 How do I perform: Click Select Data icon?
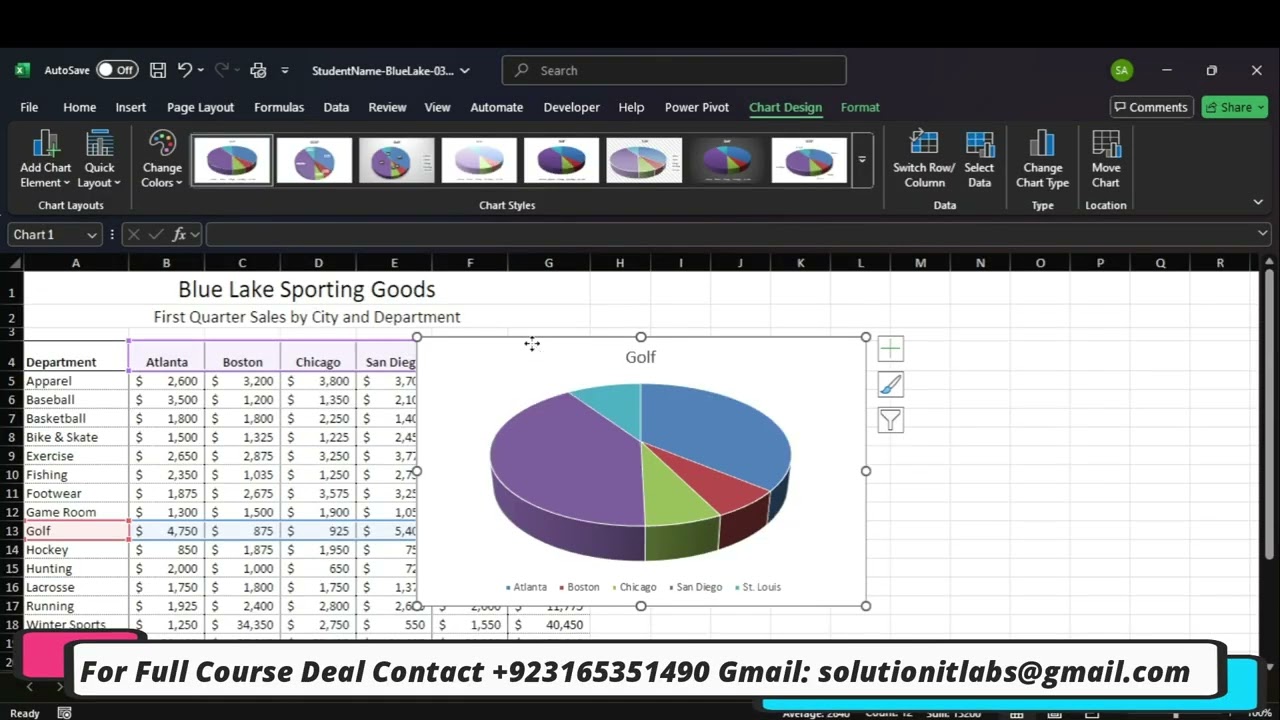pos(979,160)
